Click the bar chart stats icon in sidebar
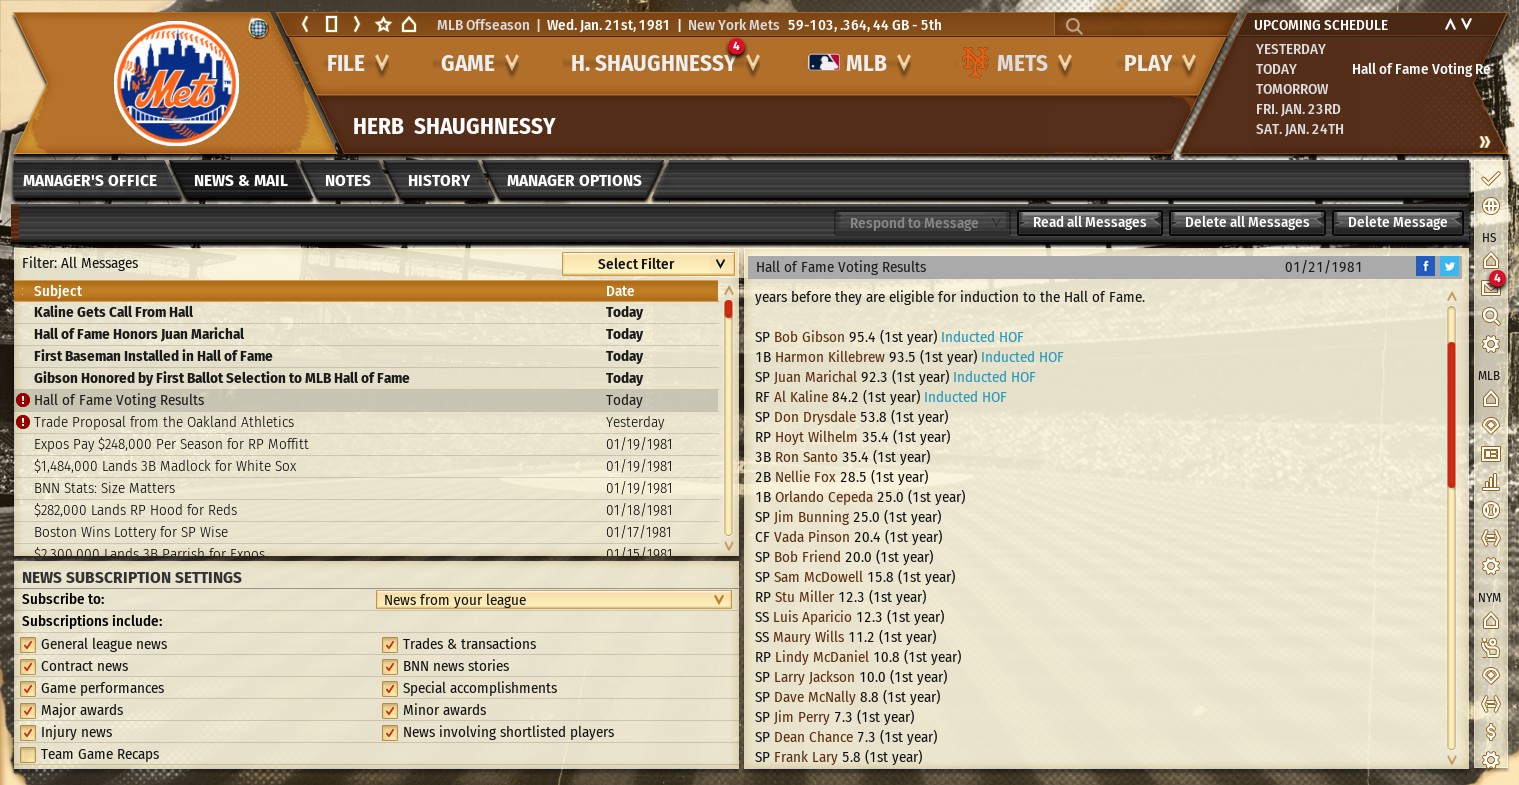 (x=1490, y=481)
